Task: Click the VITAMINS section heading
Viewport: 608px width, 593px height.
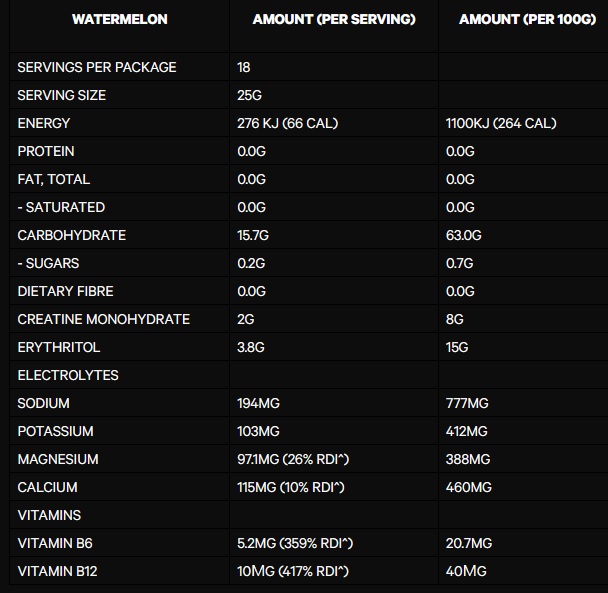Action: click(x=49, y=515)
